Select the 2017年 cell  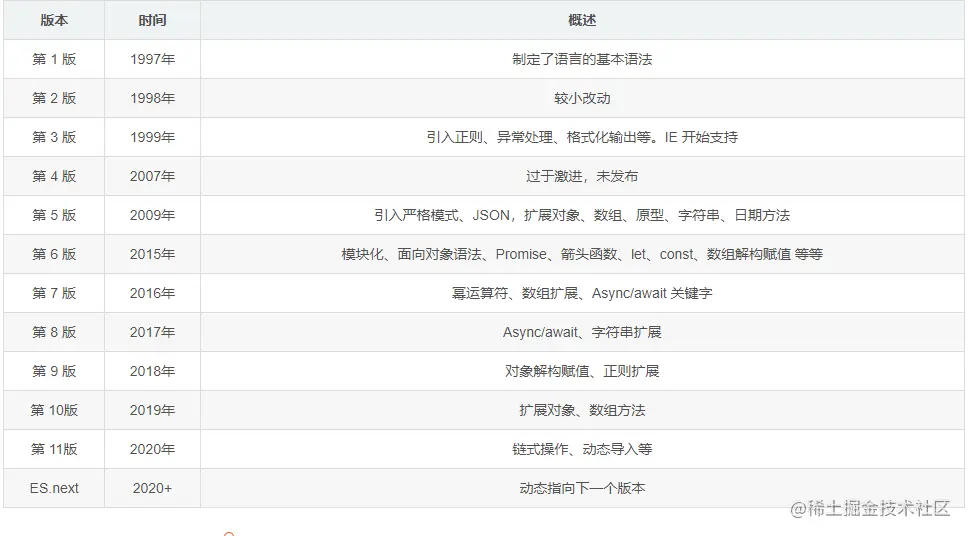coord(152,332)
